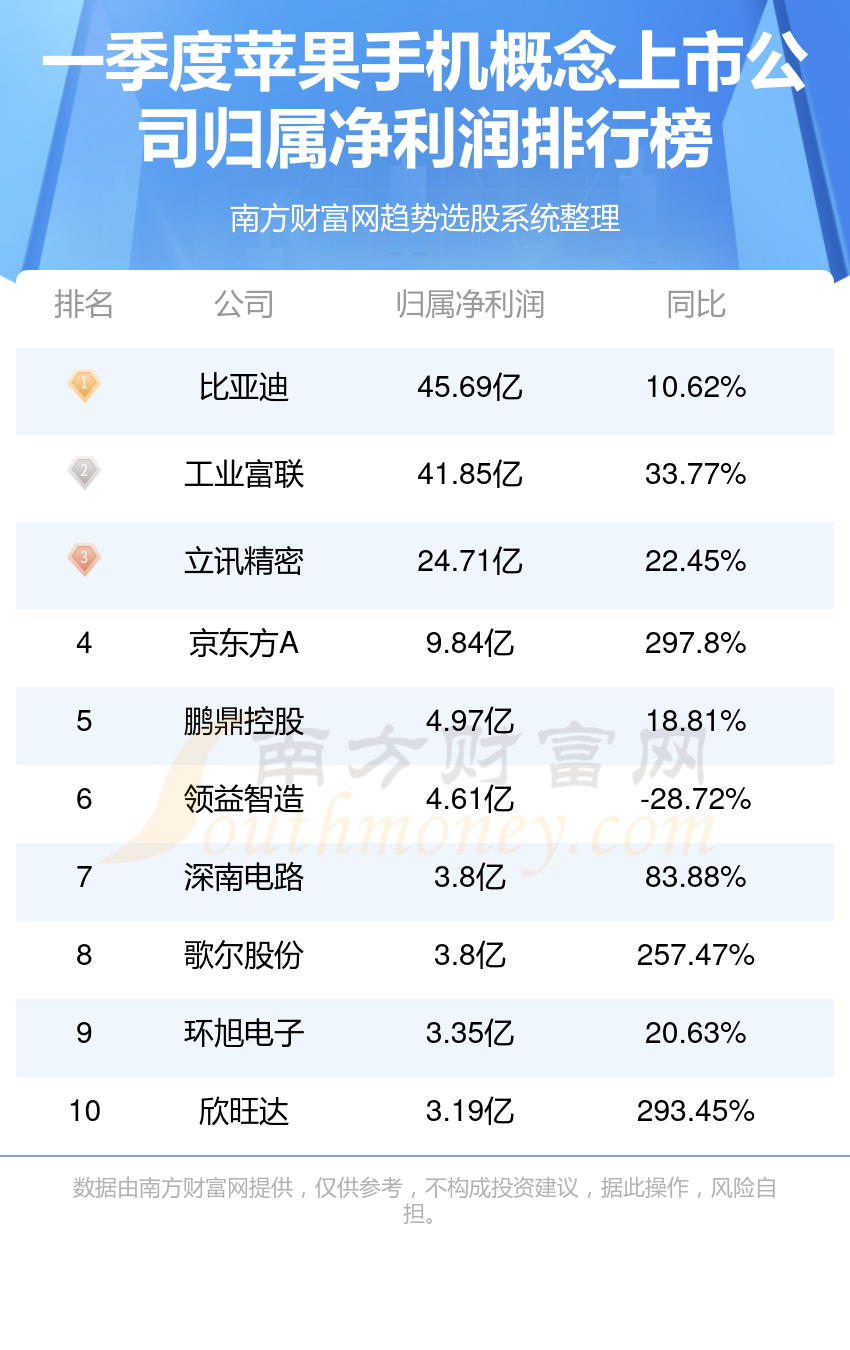Click company name 立讯精密

tap(244, 561)
